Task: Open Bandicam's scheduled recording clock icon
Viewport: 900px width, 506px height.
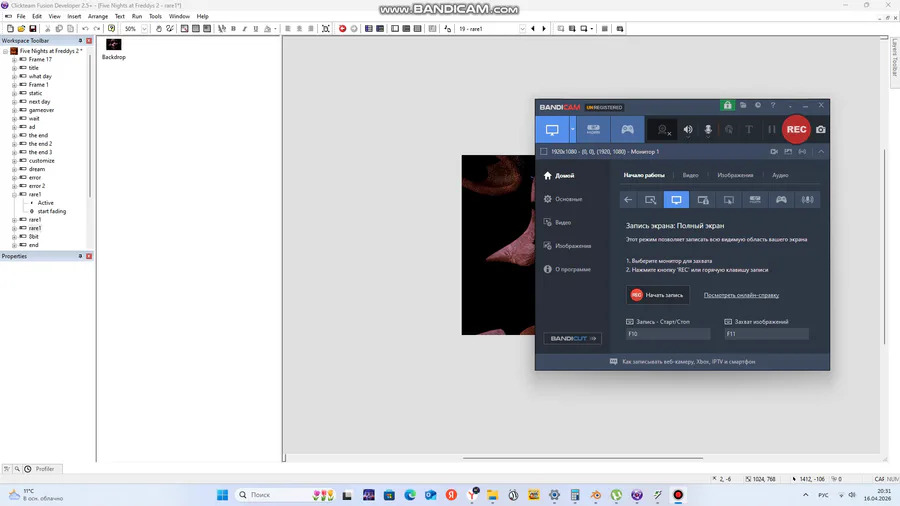Action: (x=758, y=106)
